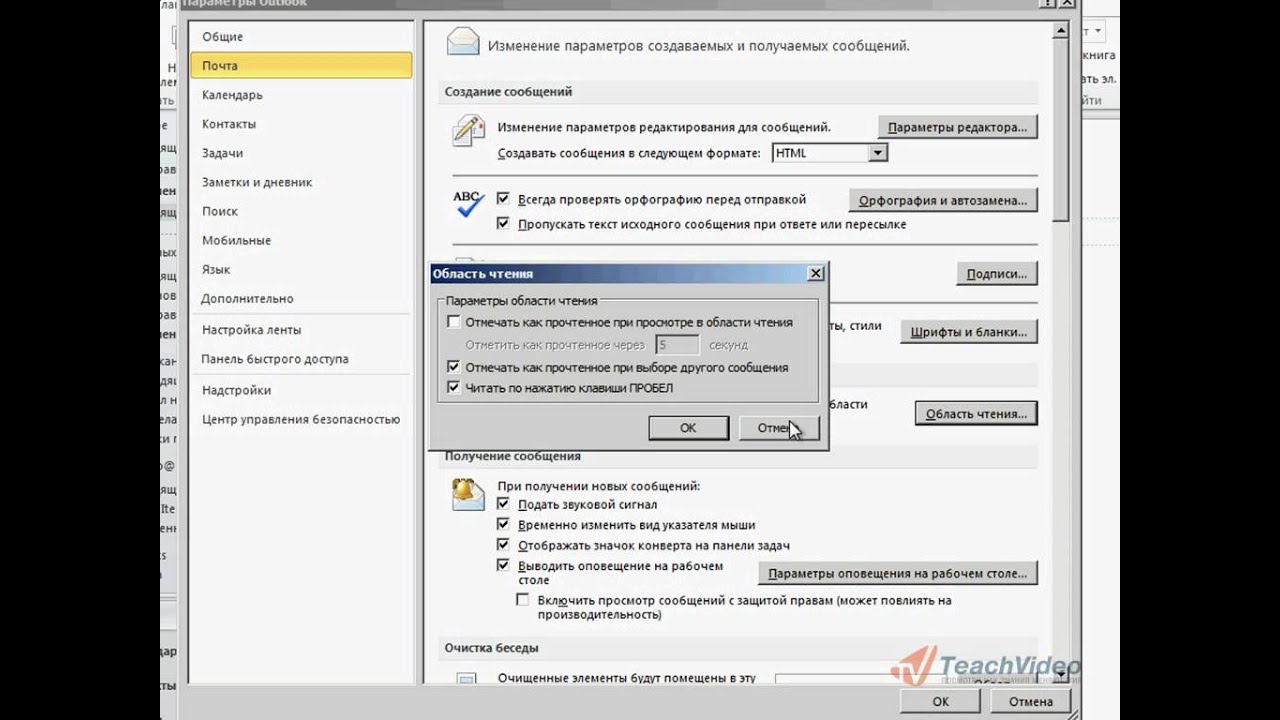Open the Язык settings category
Screen dimensions: 1280x720
pyautogui.click(x=300, y=269)
